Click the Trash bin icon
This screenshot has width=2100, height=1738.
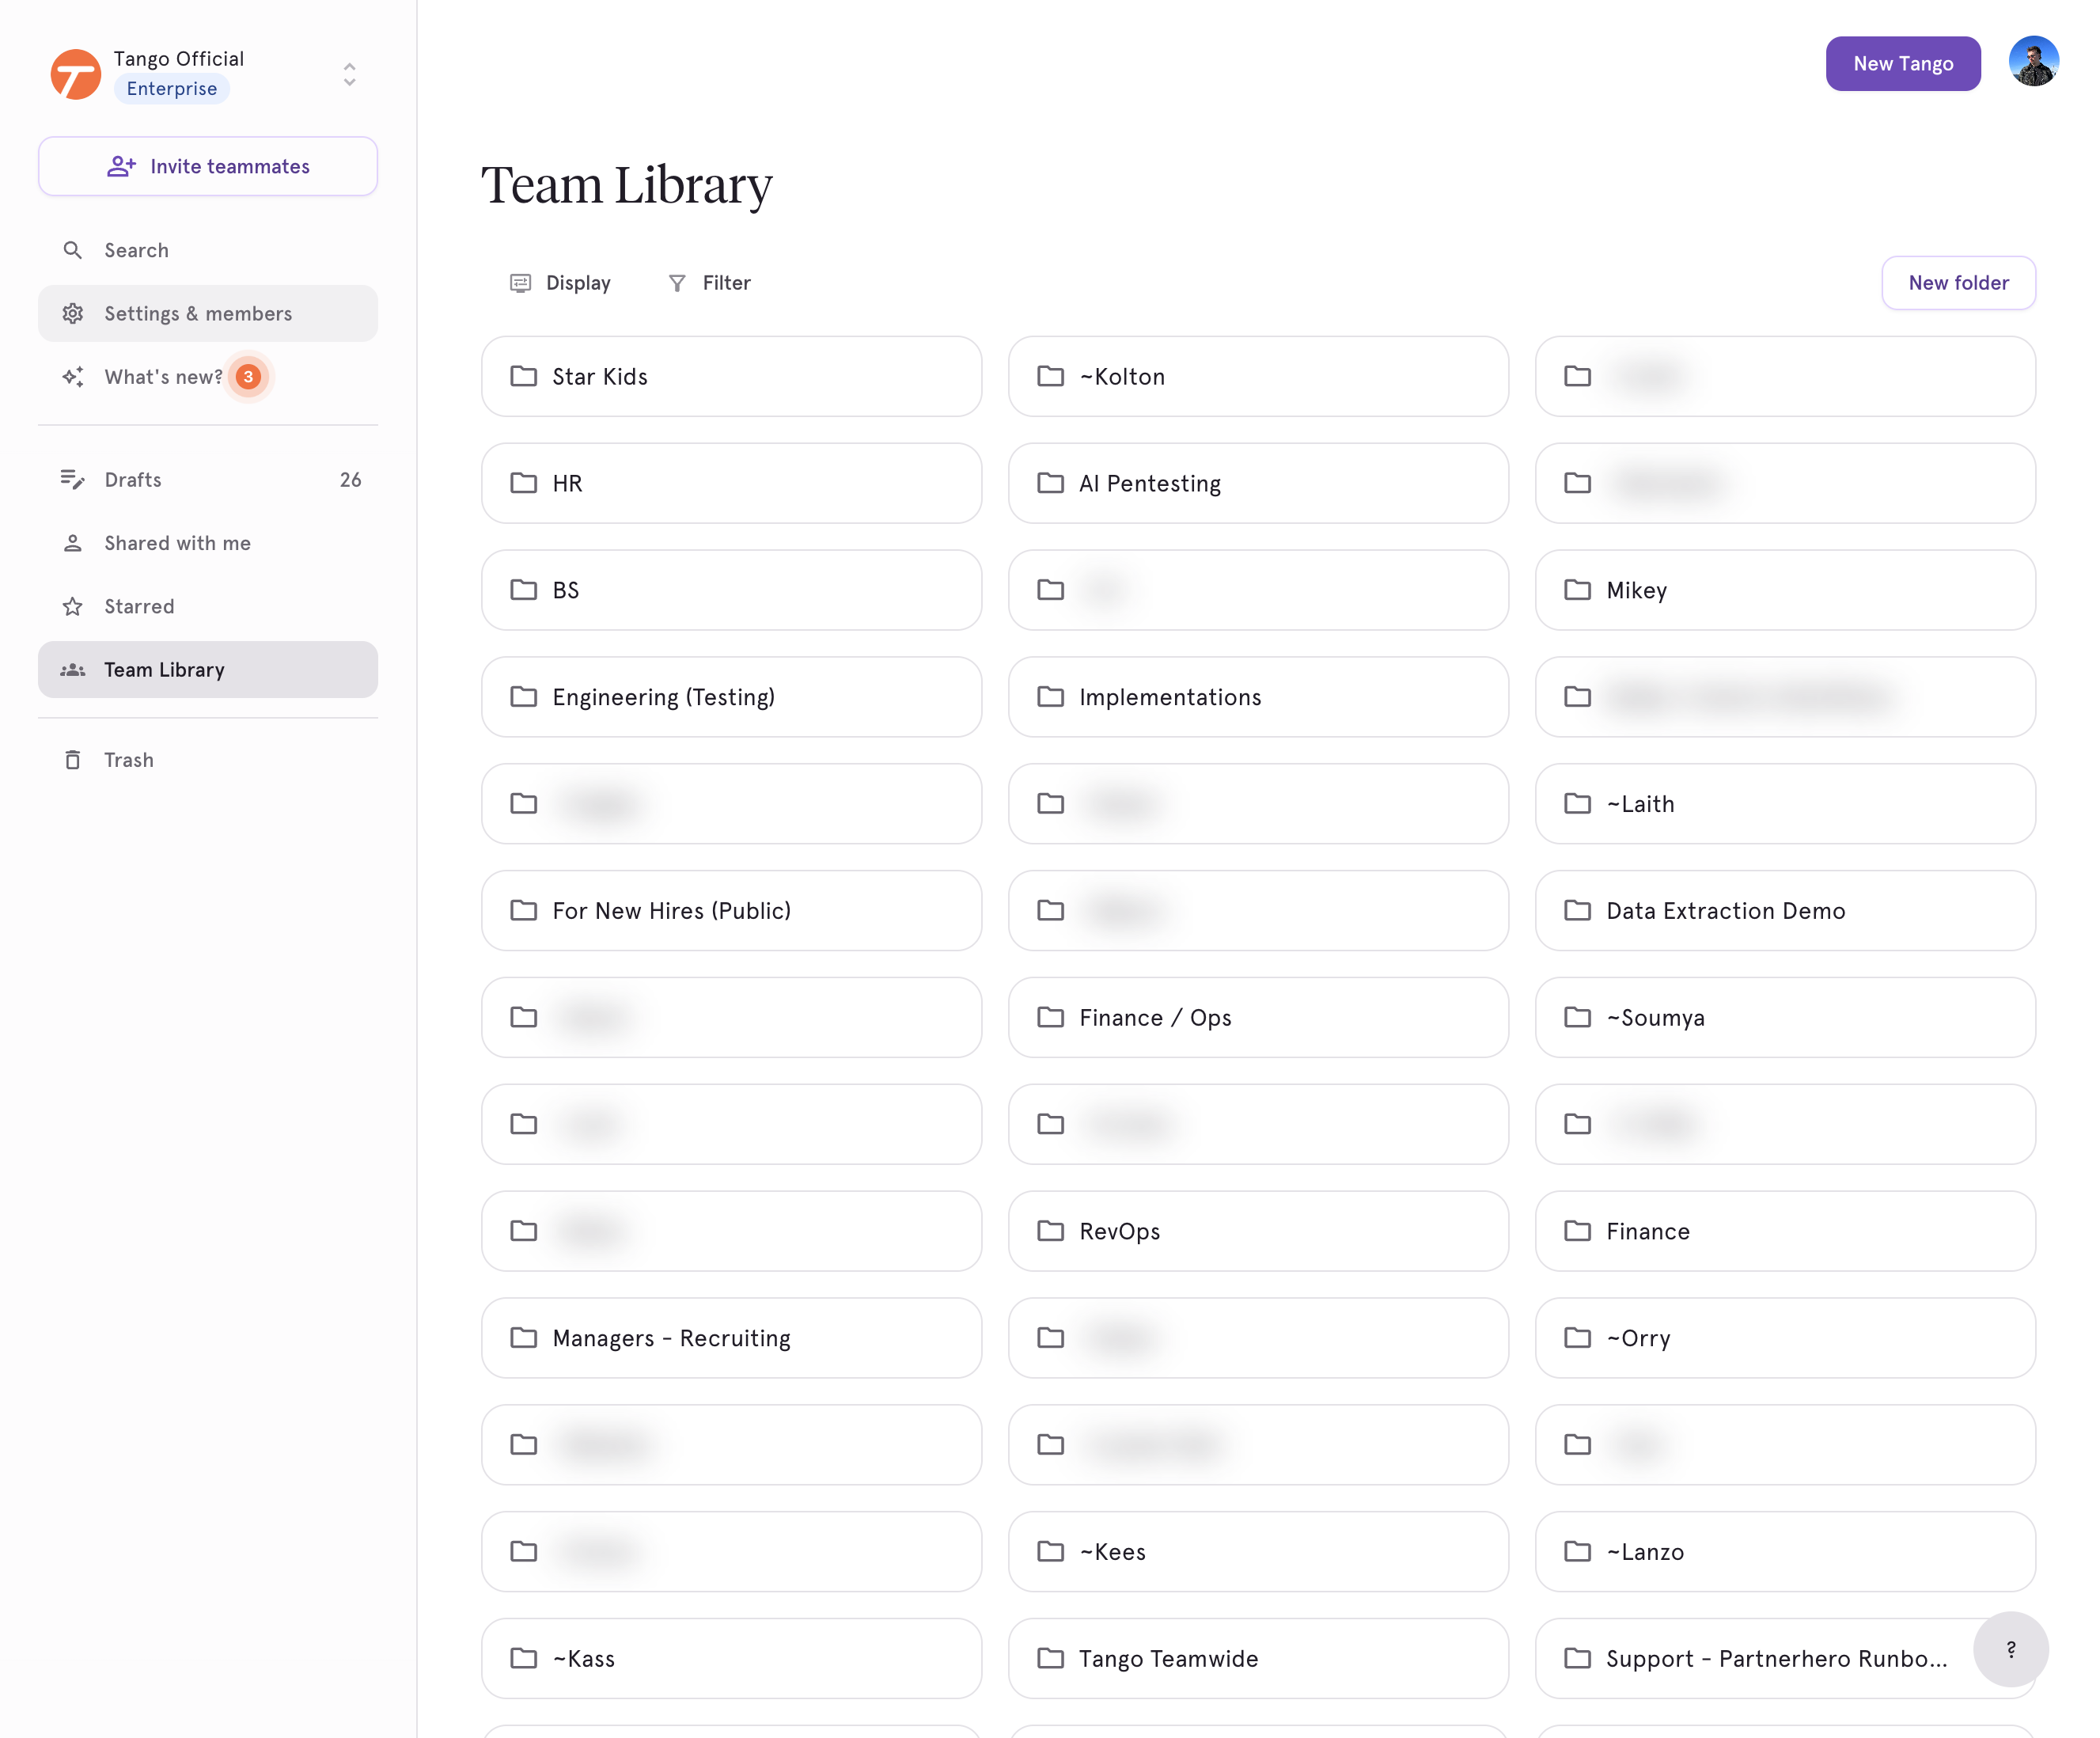tap(73, 760)
